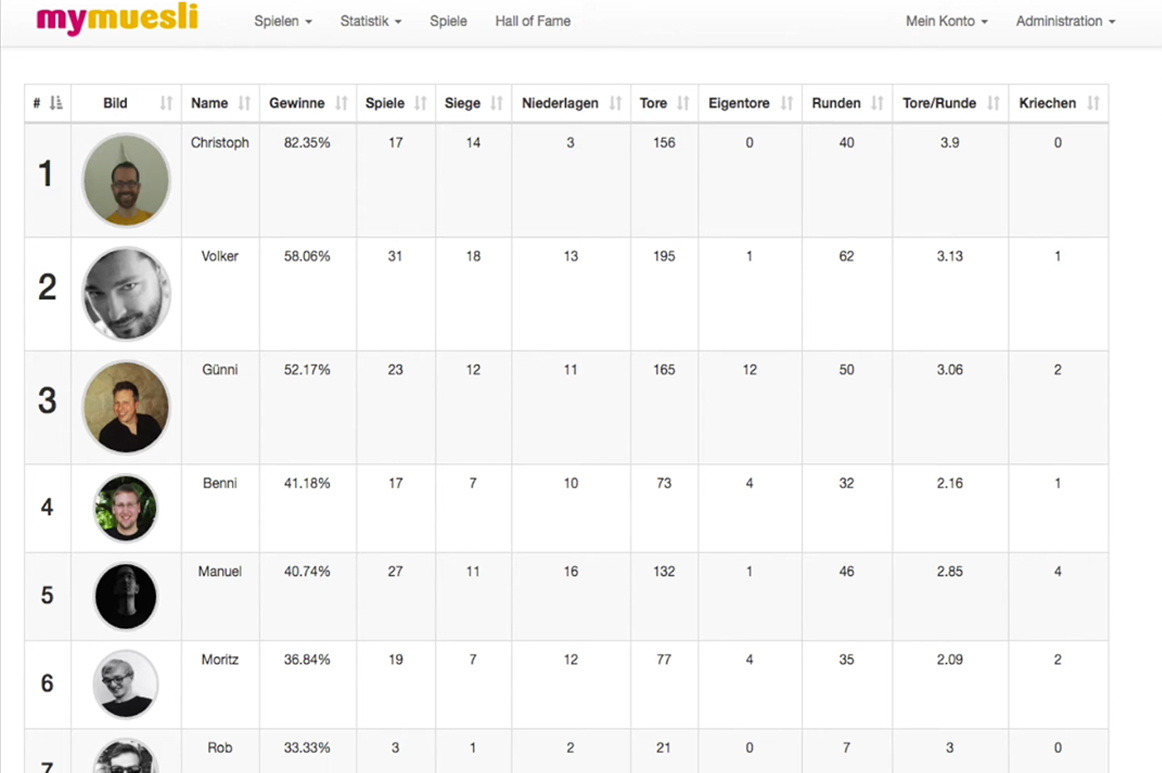This screenshot has height=773, width=1162.
Task: Click Christoph's profile picture
Action: [126, 180]
